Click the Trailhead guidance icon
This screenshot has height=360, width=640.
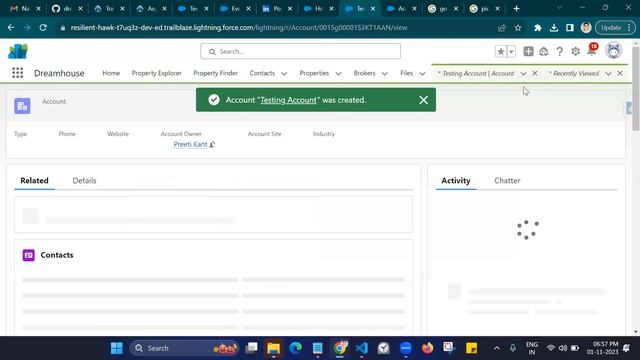click(544, 51)
